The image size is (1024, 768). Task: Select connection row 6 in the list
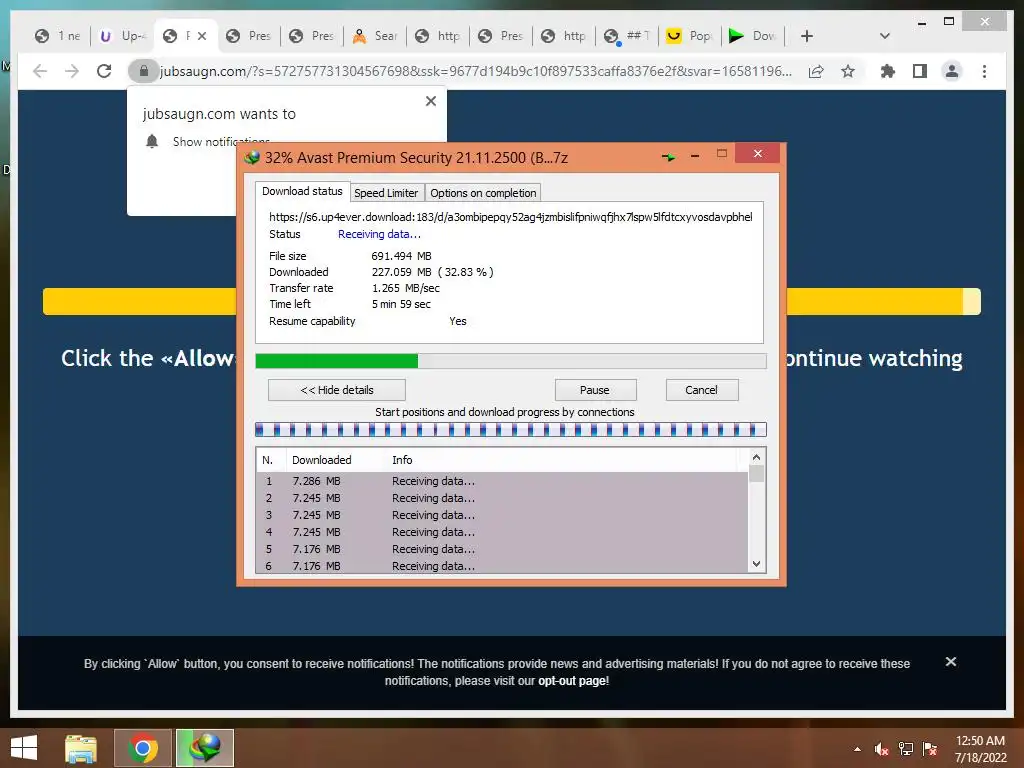(x=502, y=566)
